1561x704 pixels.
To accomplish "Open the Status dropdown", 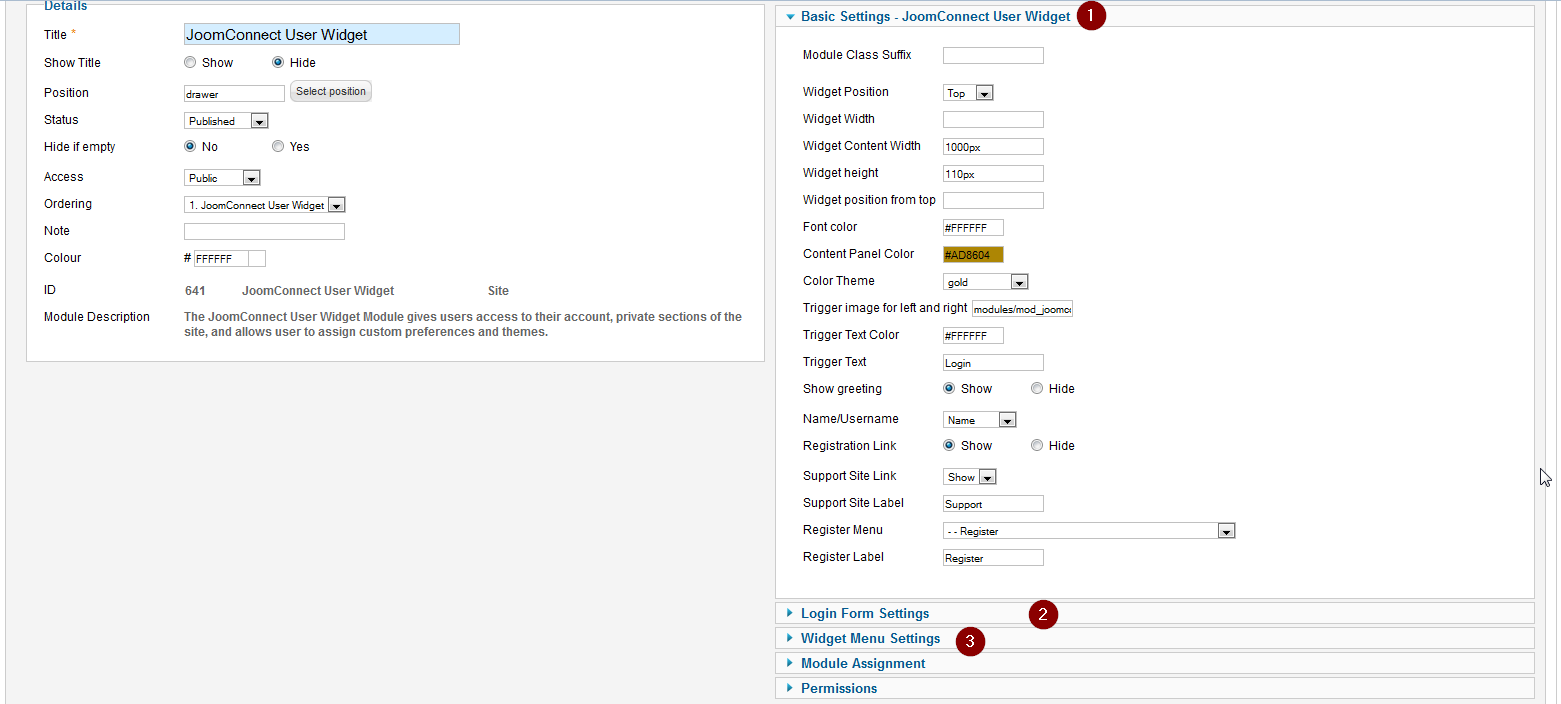I will (x=226, y=121).
